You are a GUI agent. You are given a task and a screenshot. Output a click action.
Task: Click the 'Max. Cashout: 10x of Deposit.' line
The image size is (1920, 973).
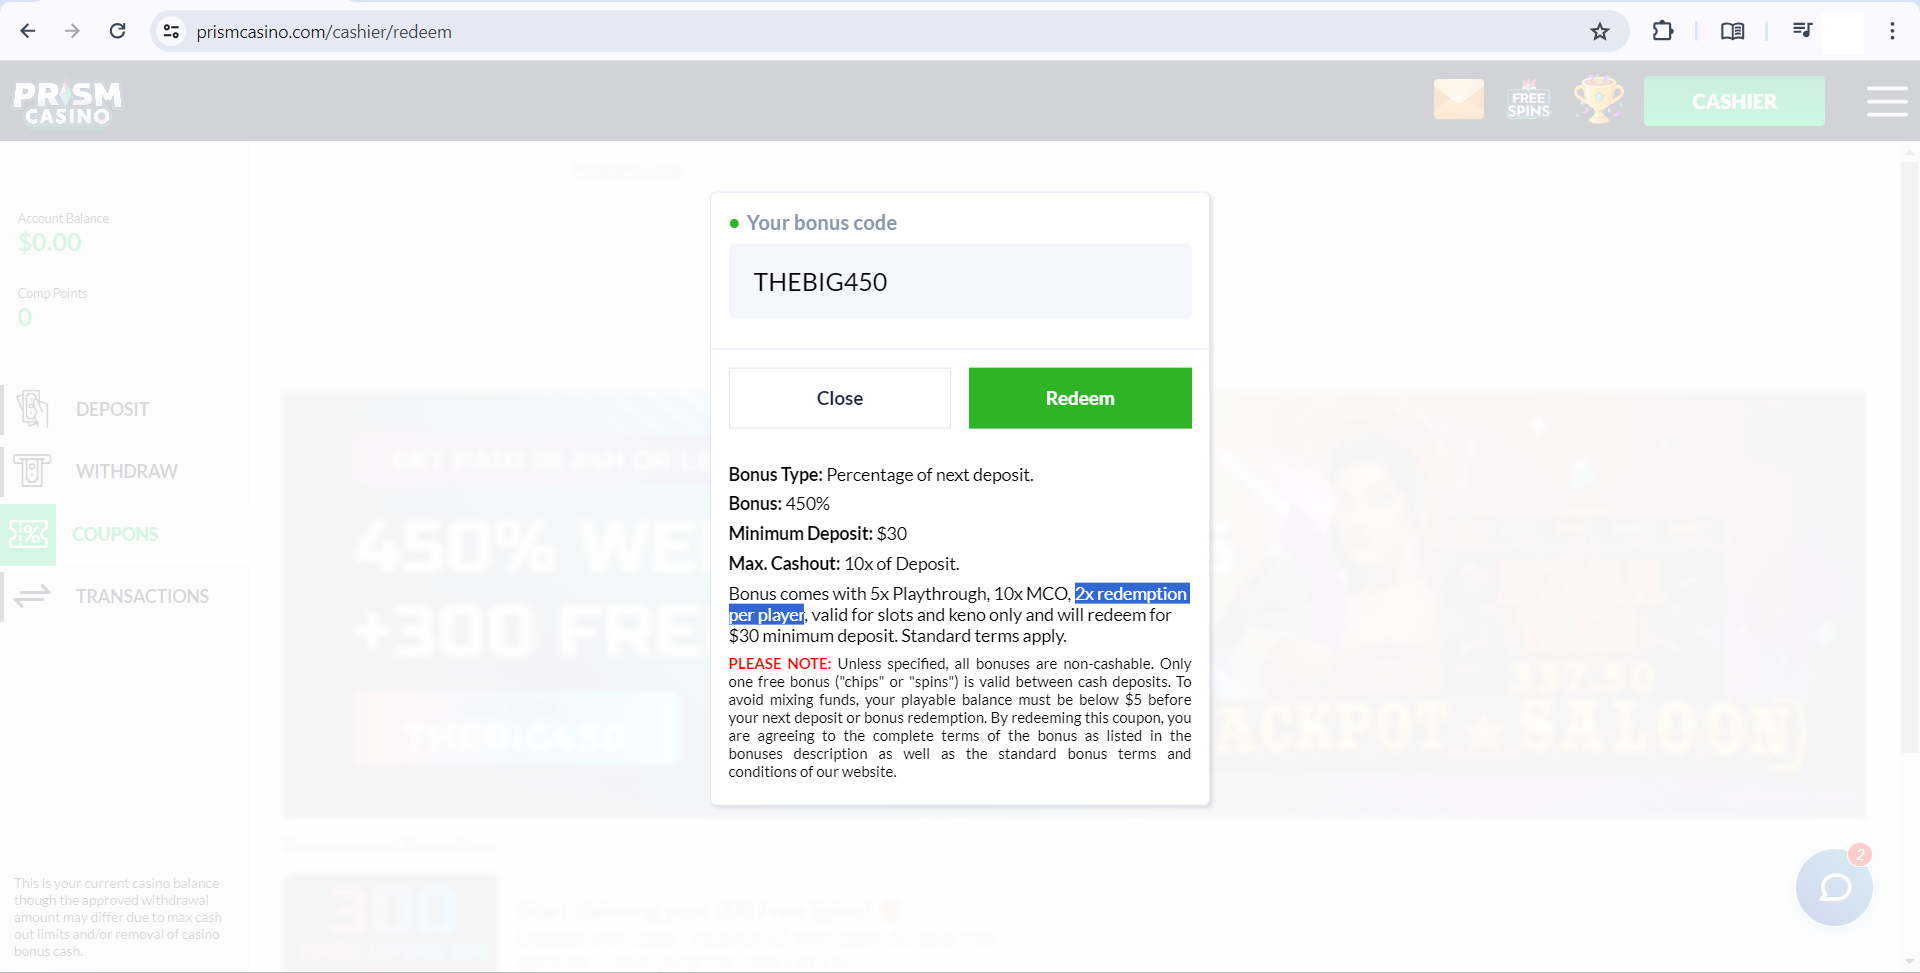(844, 563)
